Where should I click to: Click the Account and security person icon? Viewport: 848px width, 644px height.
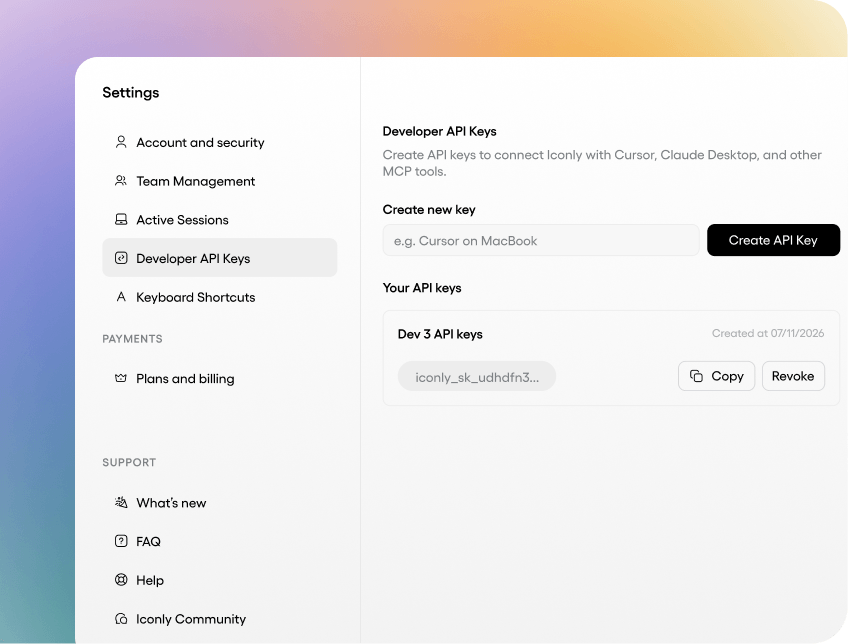pos(121,142)
